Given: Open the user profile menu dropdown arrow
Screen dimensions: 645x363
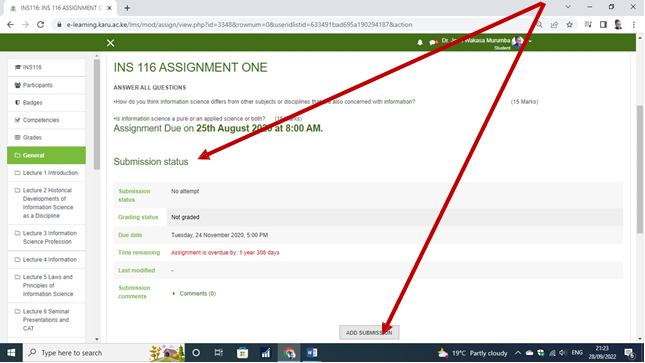Looking at the screenshot, I should 530,42.
